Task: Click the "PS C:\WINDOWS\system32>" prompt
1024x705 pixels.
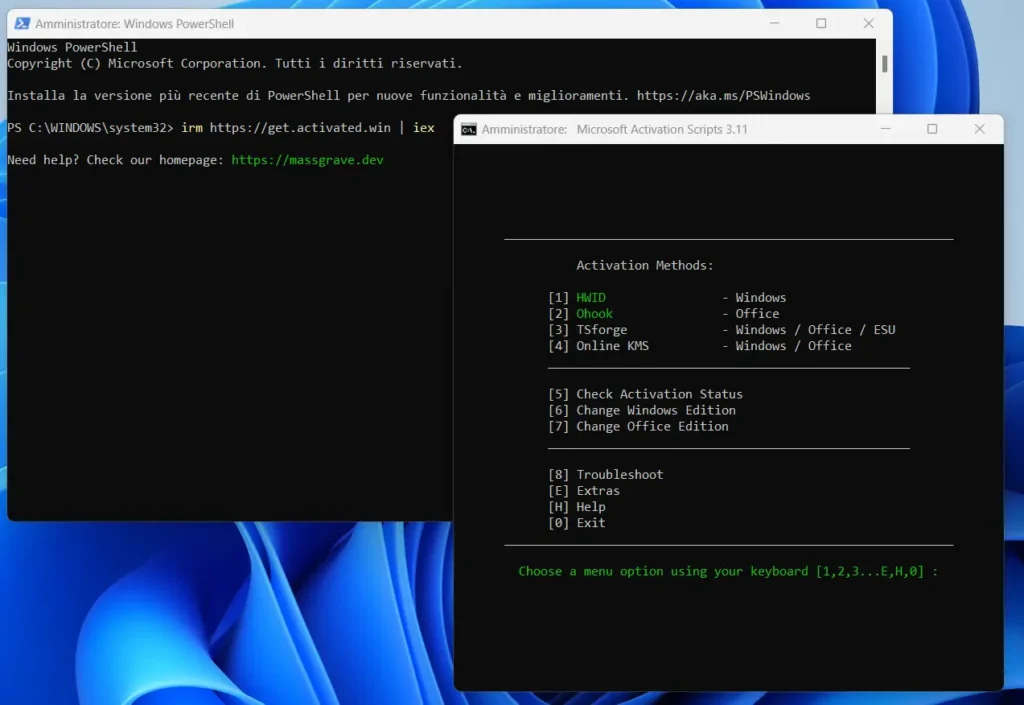Action: pyautogui.click(x=90, y=128)
